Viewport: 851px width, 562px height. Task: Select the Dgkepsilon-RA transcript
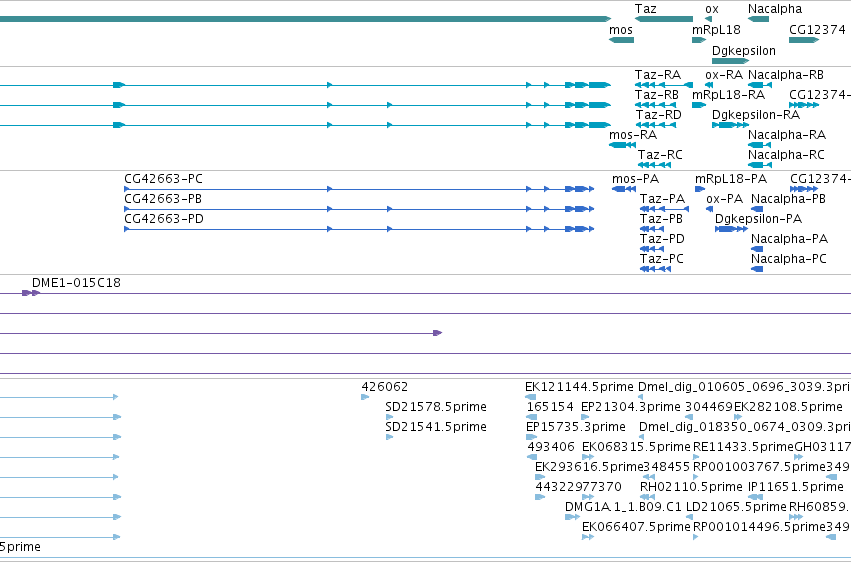coord(755,115)
